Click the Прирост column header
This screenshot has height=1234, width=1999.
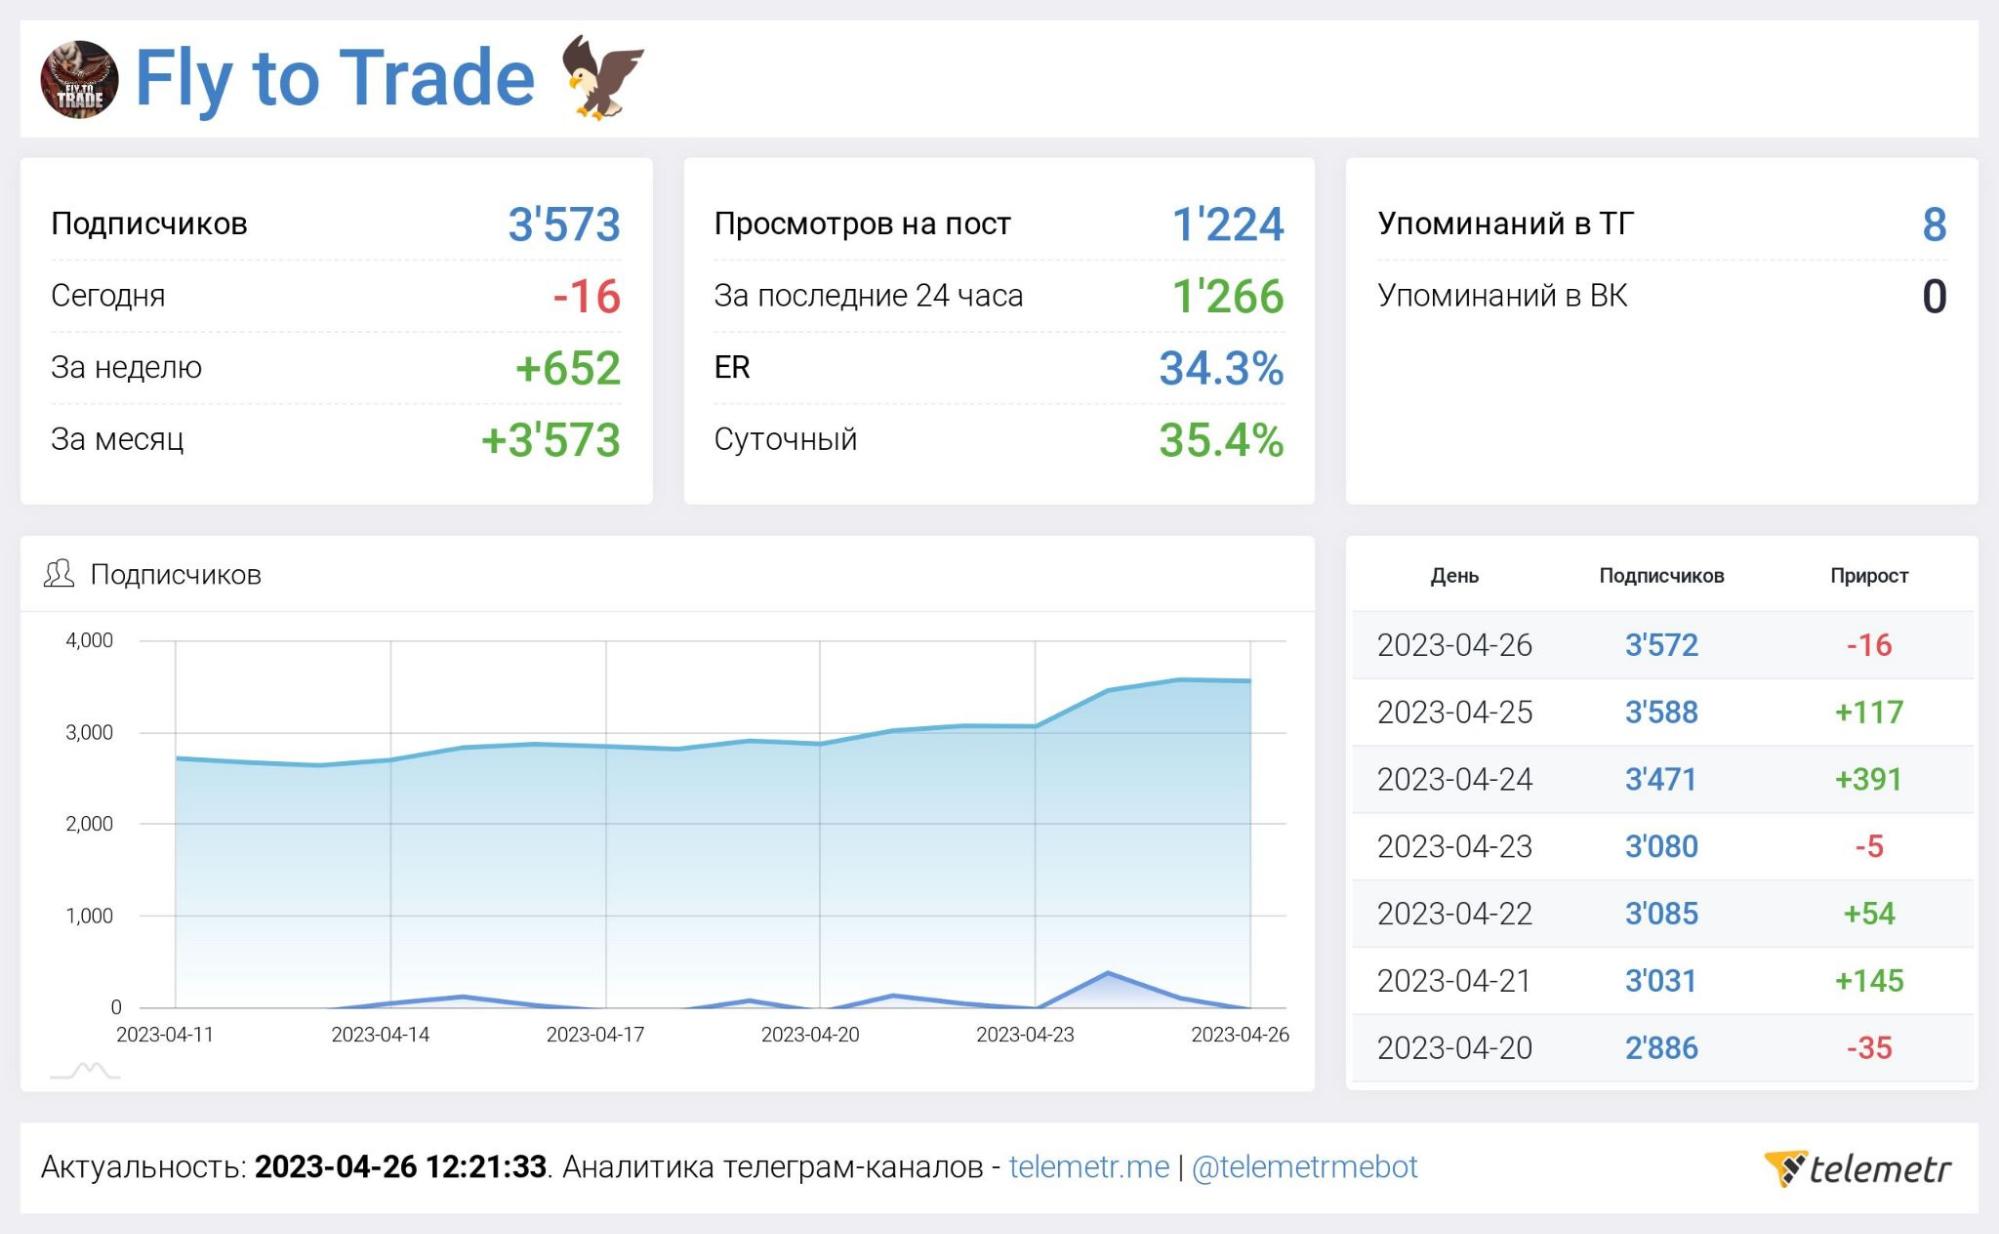pos(1869,576)
